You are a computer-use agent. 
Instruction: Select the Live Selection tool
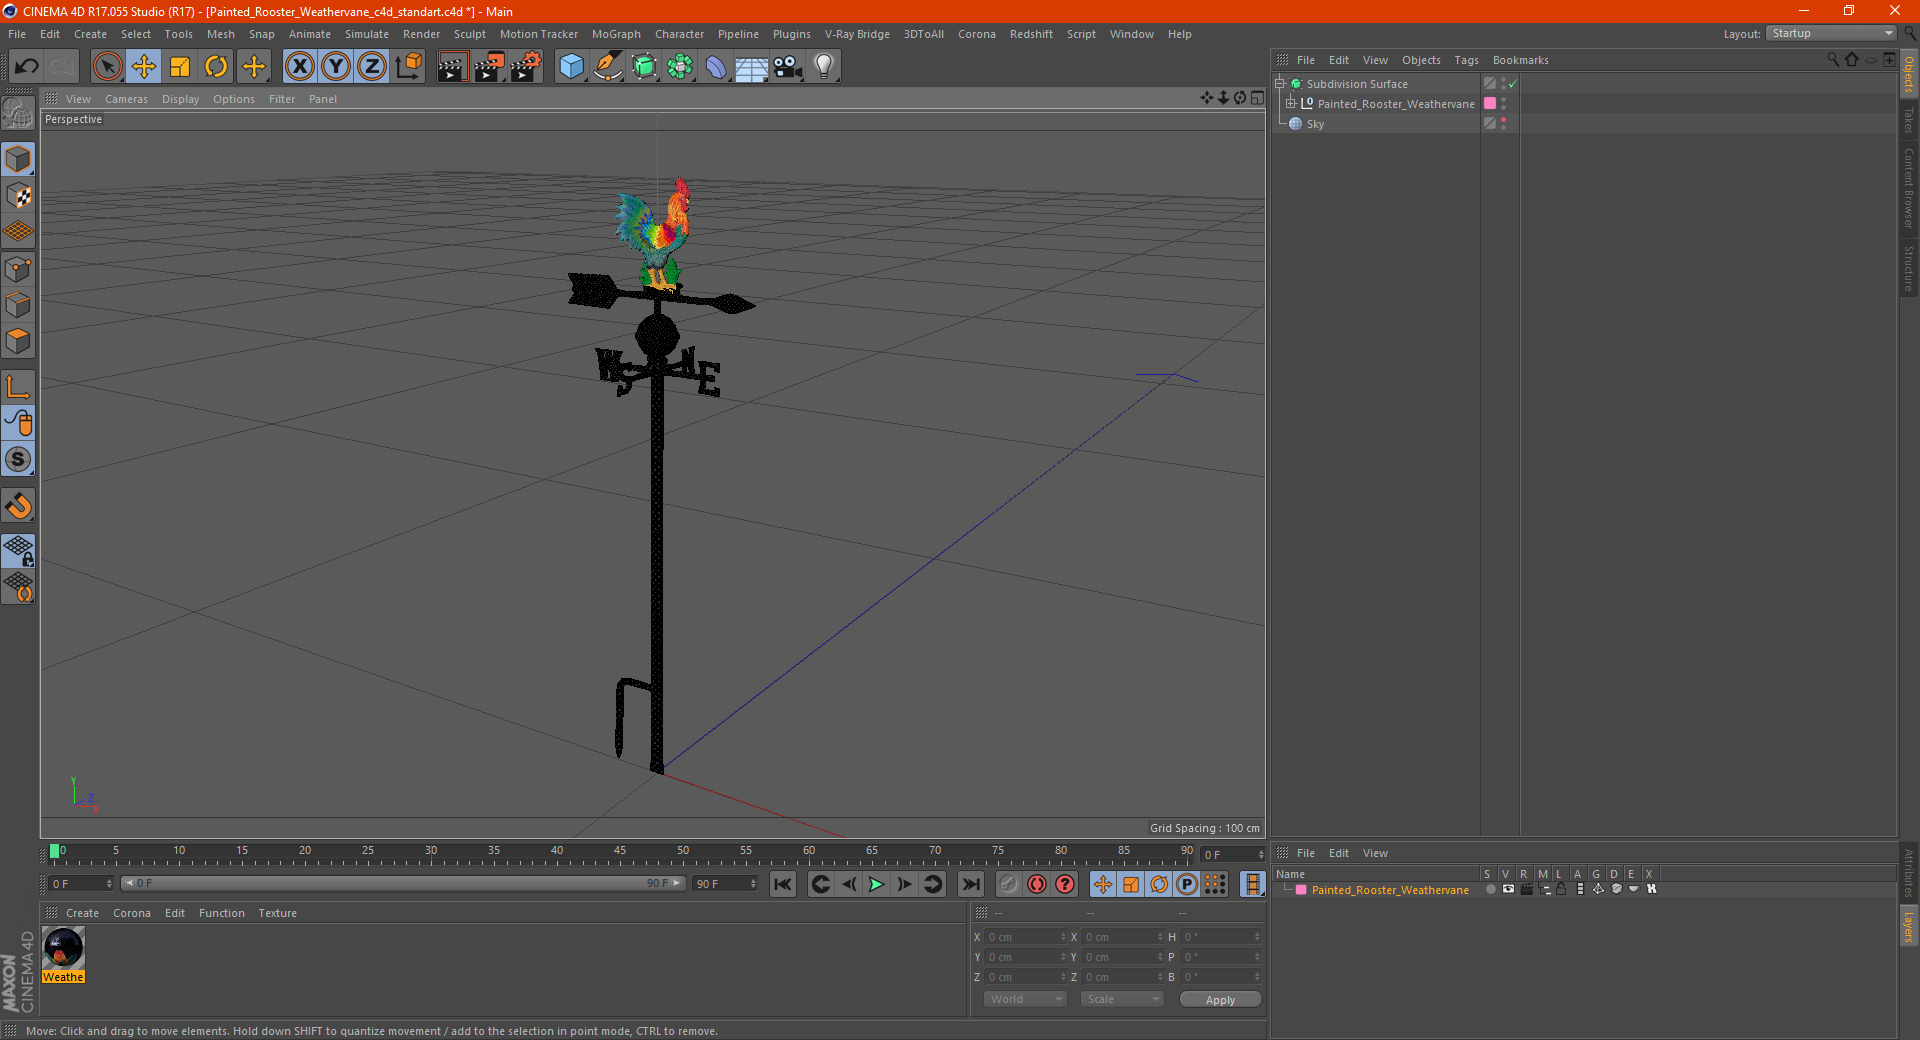coord(107,67)
